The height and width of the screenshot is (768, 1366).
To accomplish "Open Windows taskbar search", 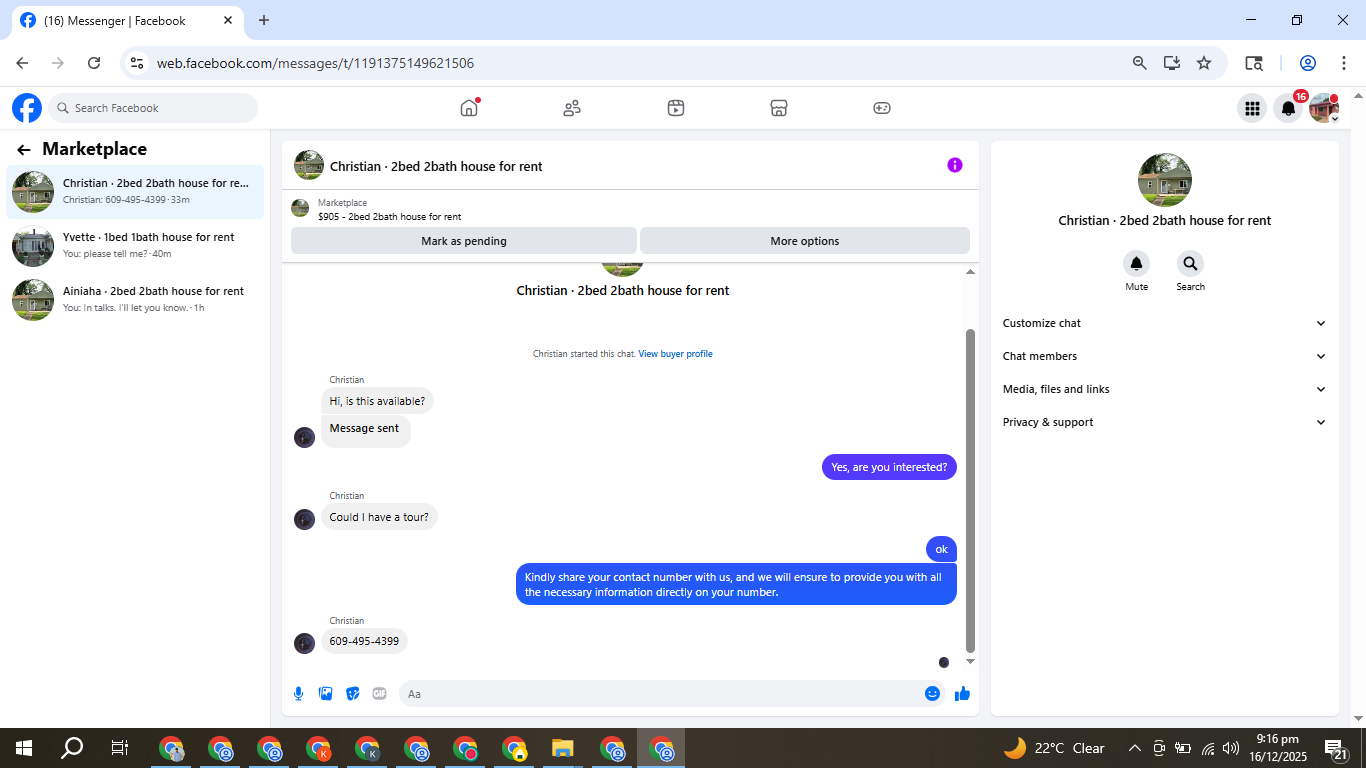I will coord(72,748).
